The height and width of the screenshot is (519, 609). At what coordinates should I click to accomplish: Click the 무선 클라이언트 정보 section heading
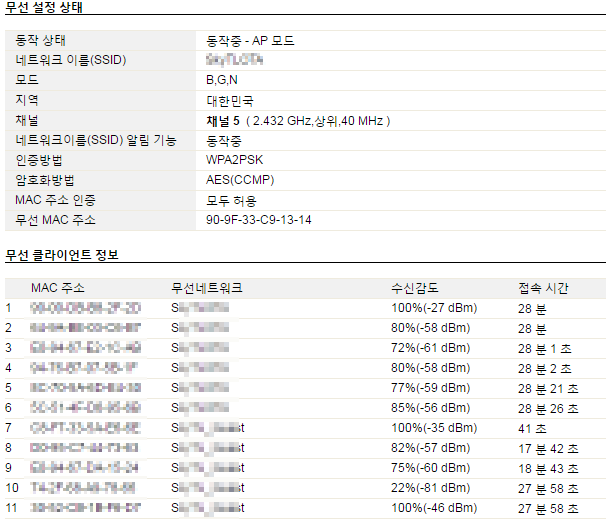[62, 255]
